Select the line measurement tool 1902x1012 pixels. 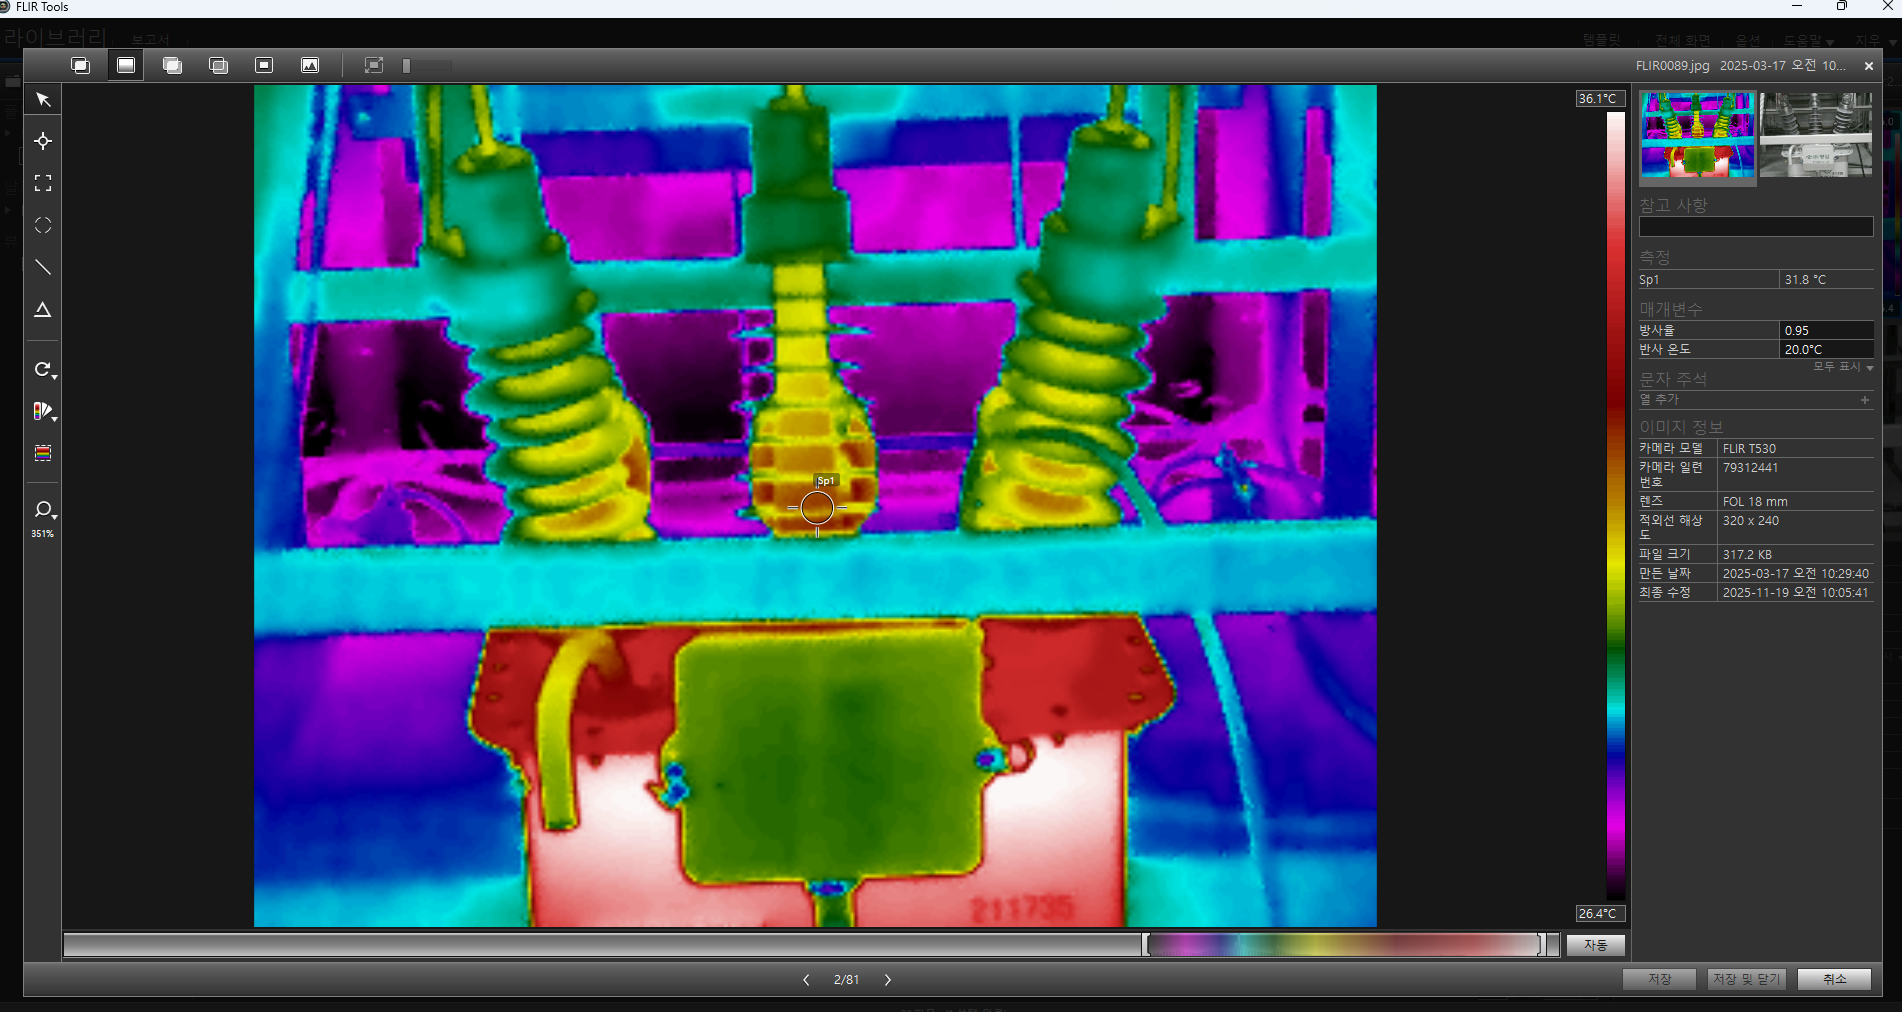(x=43, y=267)
